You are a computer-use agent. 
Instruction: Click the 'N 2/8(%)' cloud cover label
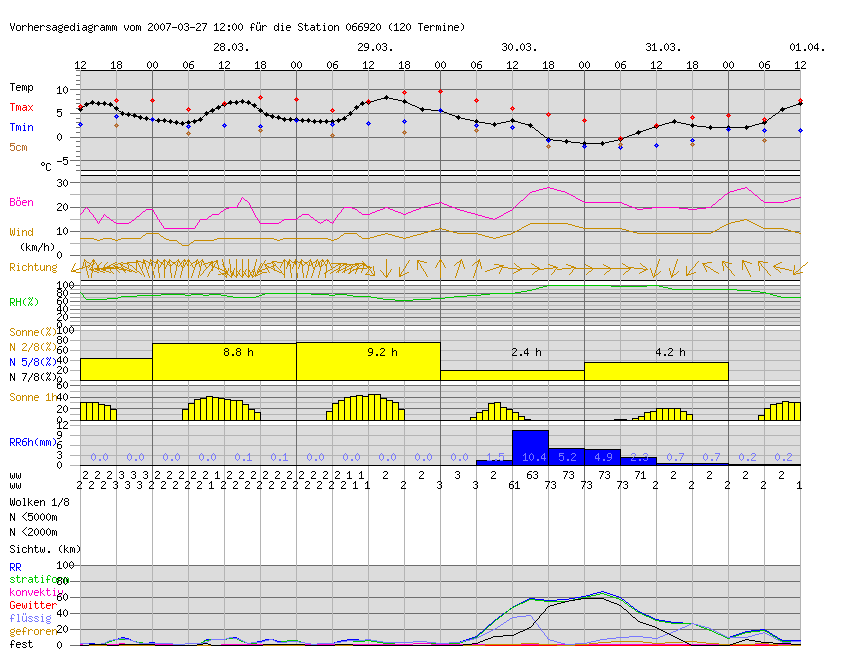click(x=33, y=347)
